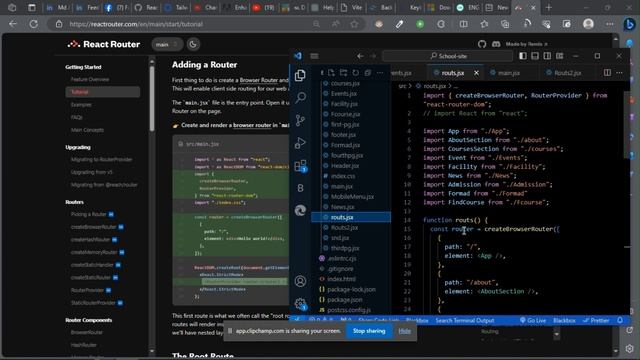The height and width of the screenshot is (360, 640).
Task: Open index.html in Explorer
Action: click(341, 279)
